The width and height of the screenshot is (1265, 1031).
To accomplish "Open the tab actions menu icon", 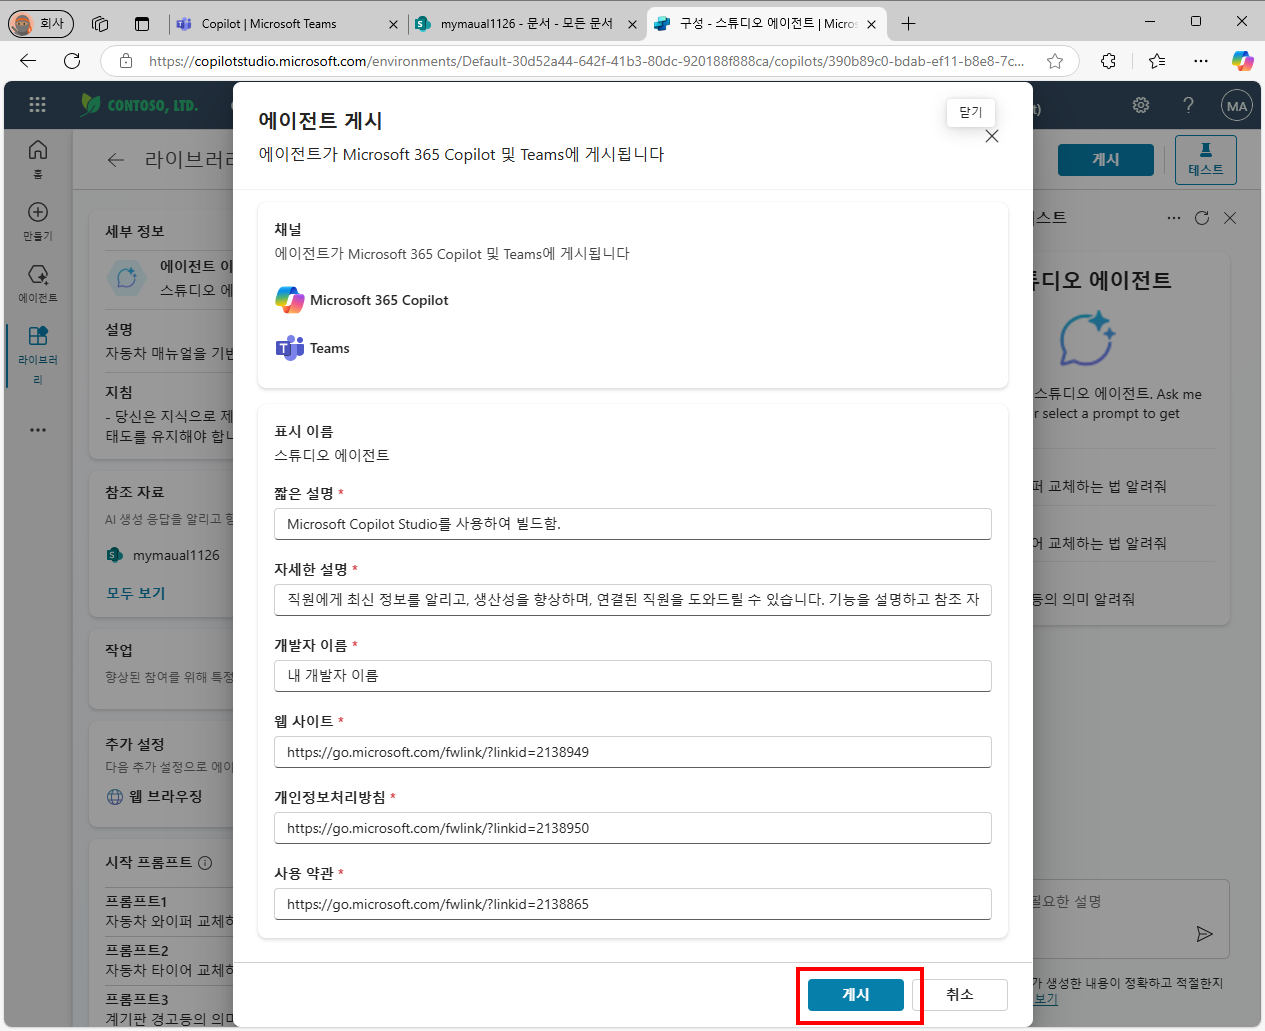I will (142, 24).
